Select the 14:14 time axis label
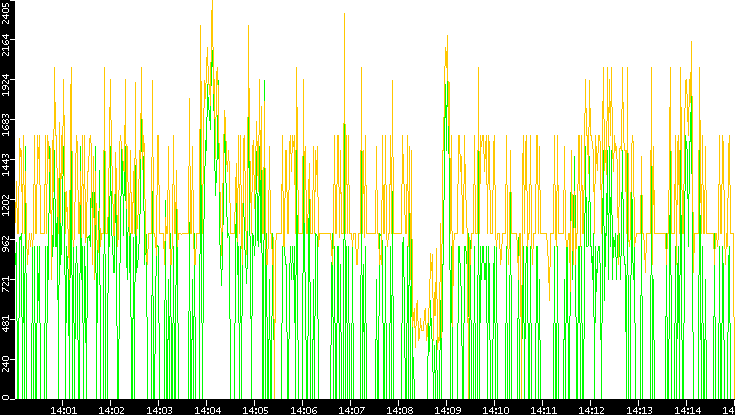This screenshot has width=735, height=415. point(687,410)
